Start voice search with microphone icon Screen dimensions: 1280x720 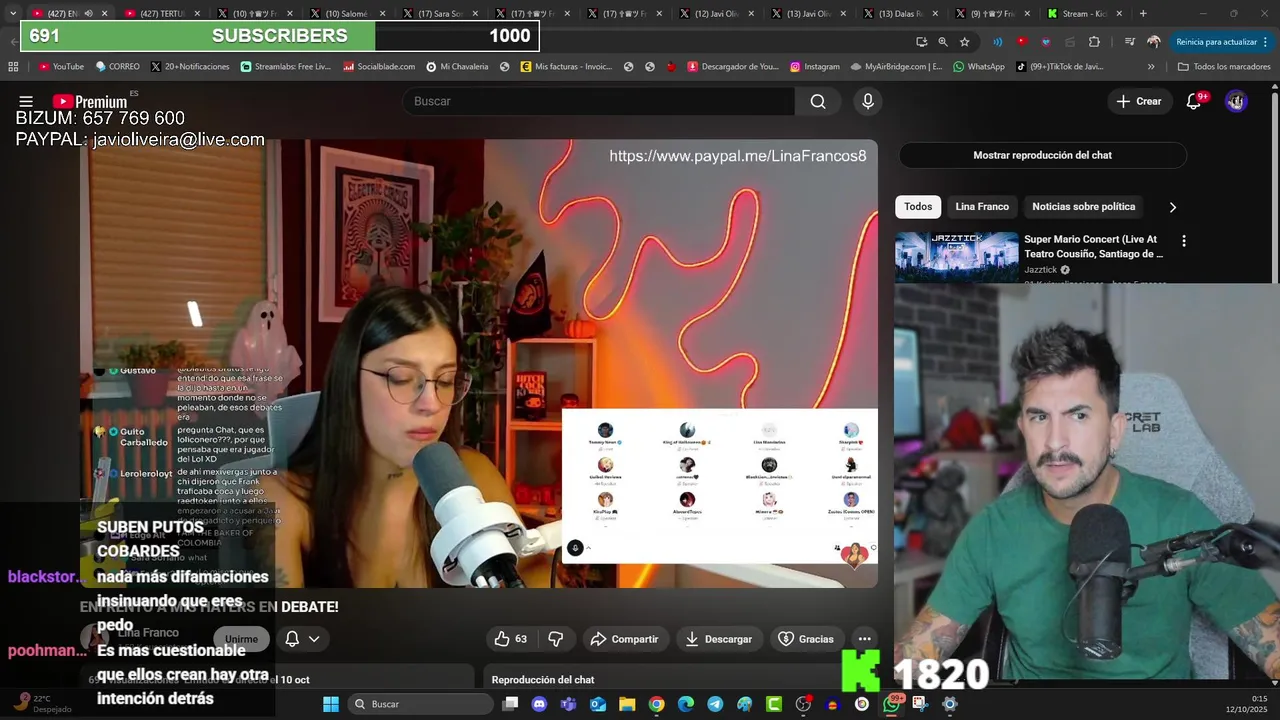pos(868,101)
